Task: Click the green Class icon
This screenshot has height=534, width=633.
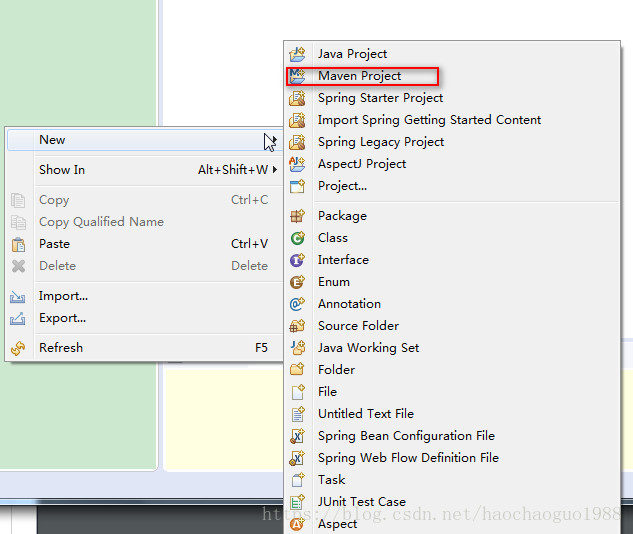Action: (x=298, y=238)
